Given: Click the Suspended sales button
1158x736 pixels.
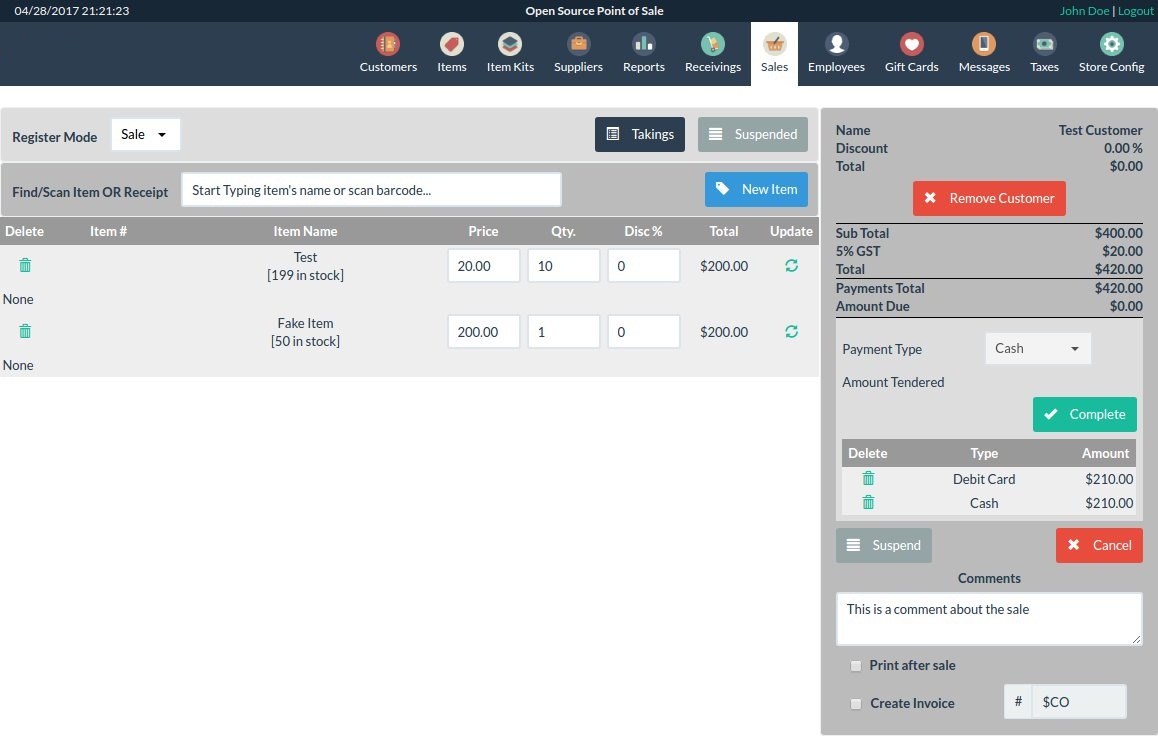Looking at the screenshot, I should pyautogui.click(x=753, y=134).
